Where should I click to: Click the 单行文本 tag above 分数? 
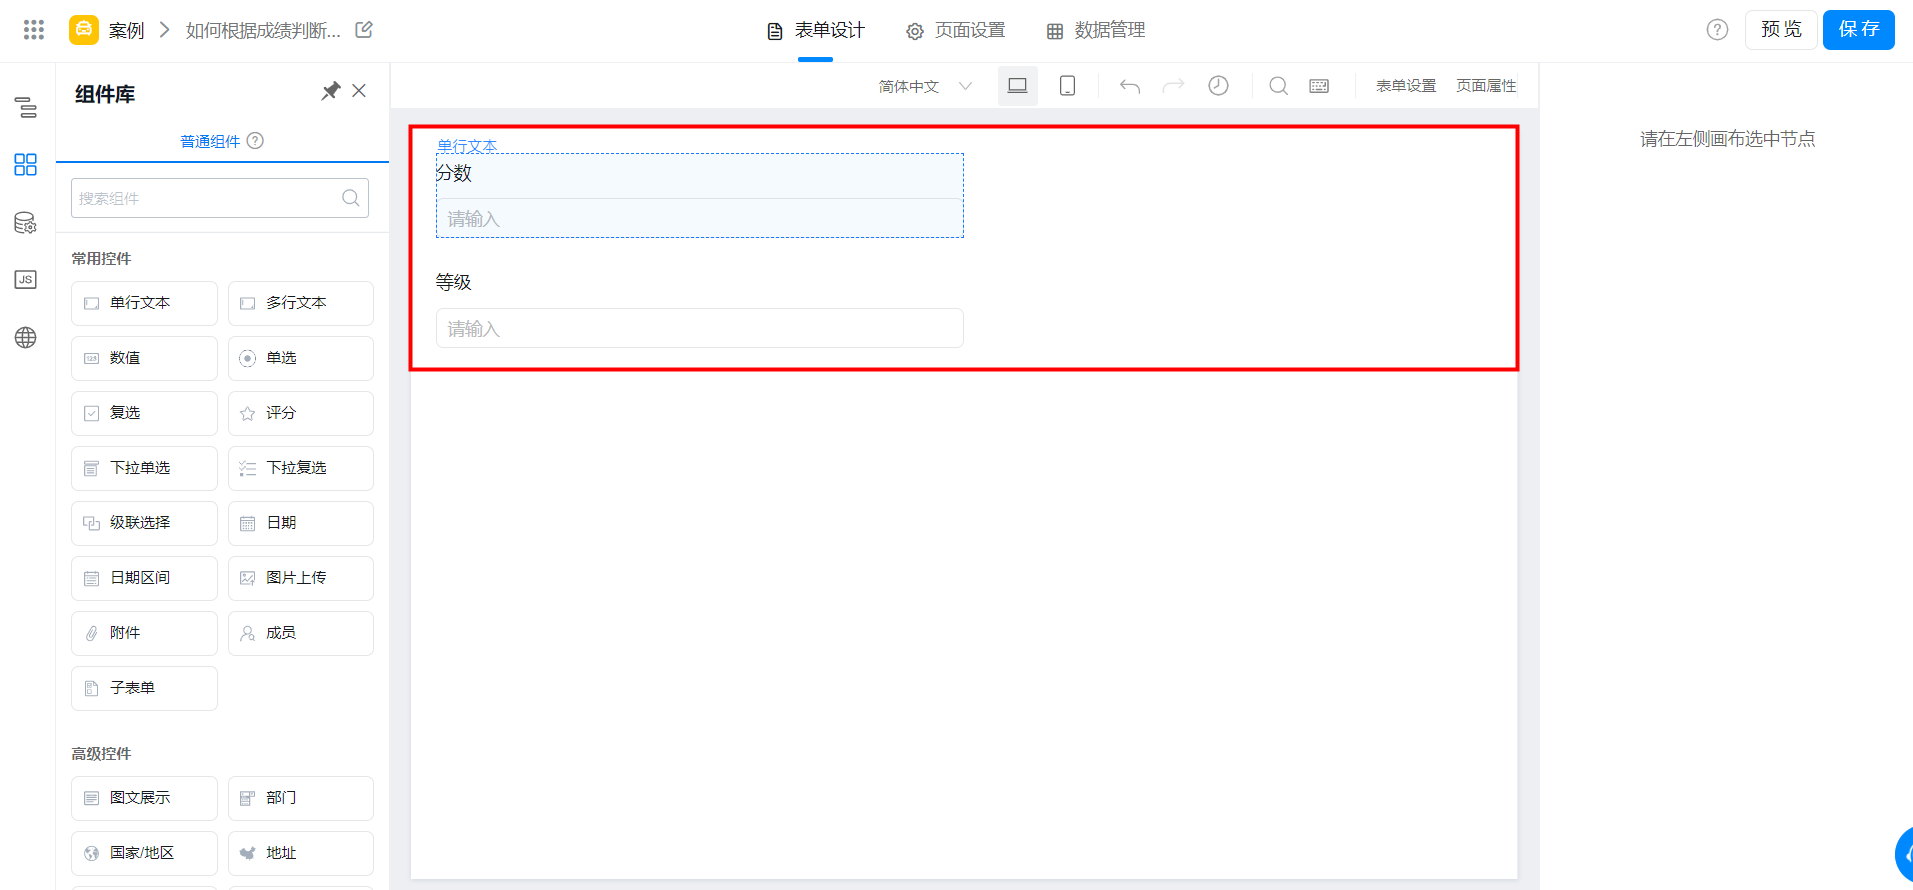coord(467,146)
